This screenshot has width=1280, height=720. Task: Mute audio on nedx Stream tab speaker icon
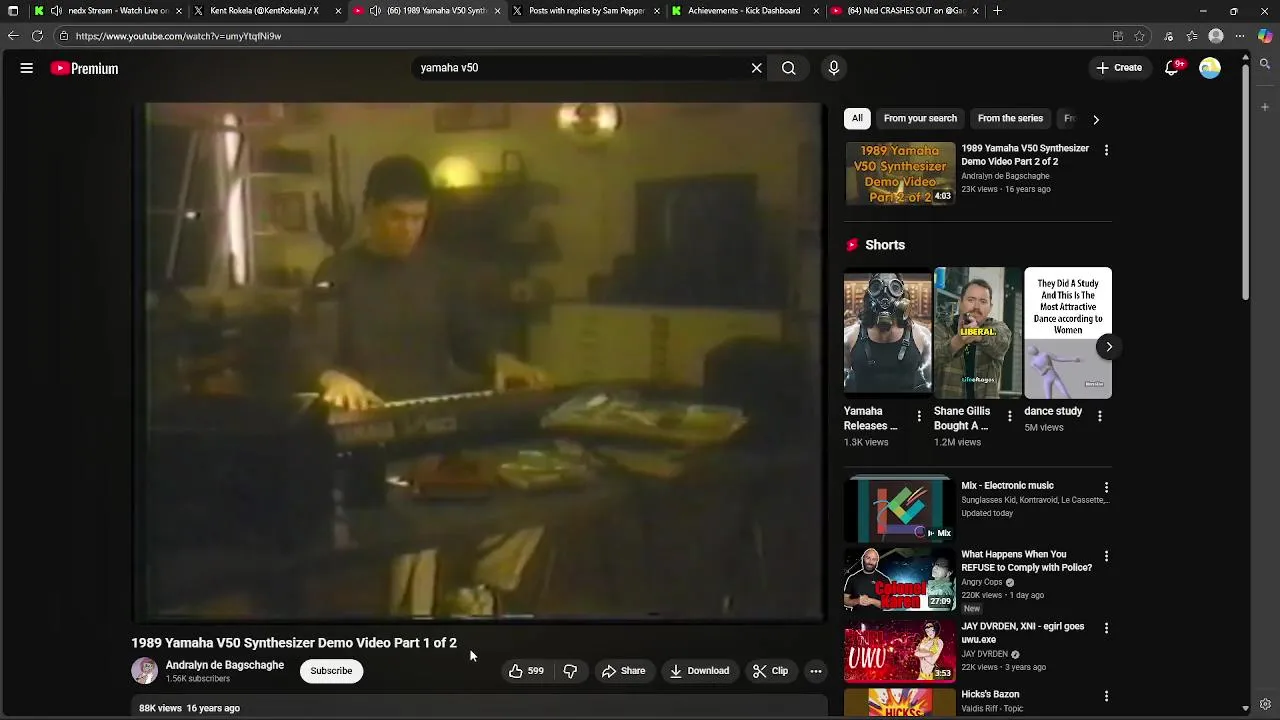[x=56, y=11]
